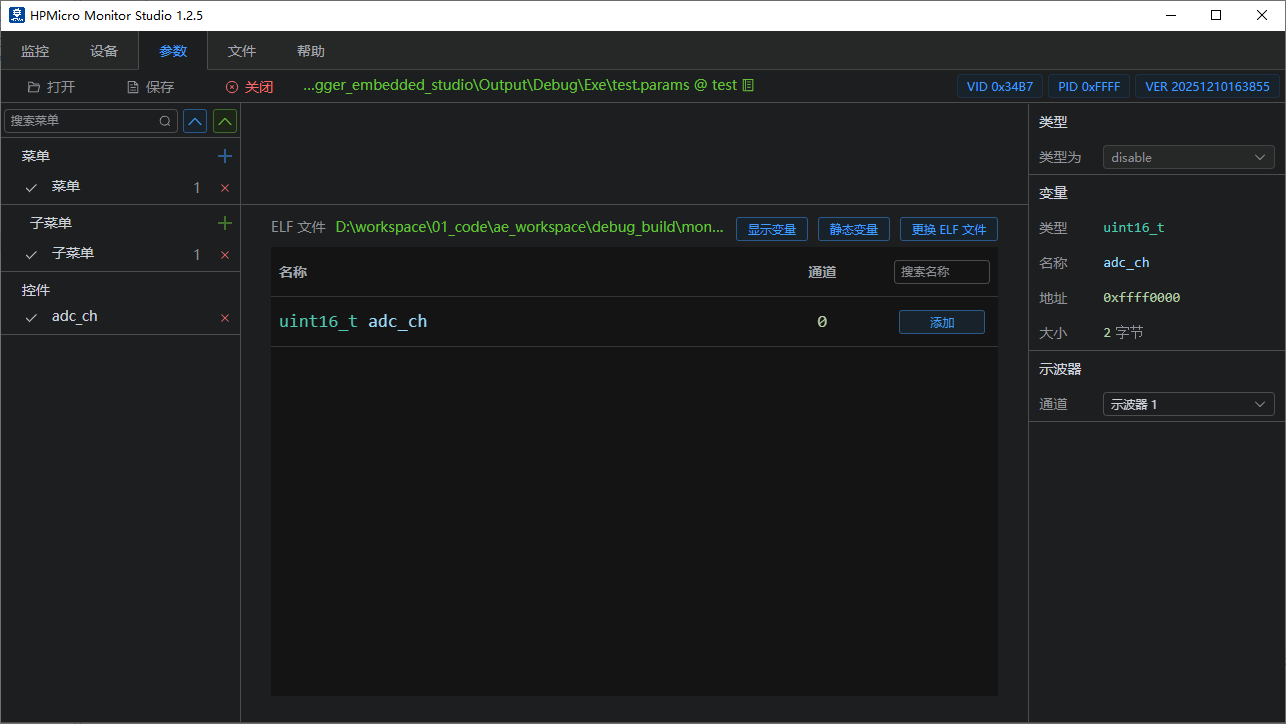
Task: Click the 通道 column header in table
Action: [x=822, y=272]
